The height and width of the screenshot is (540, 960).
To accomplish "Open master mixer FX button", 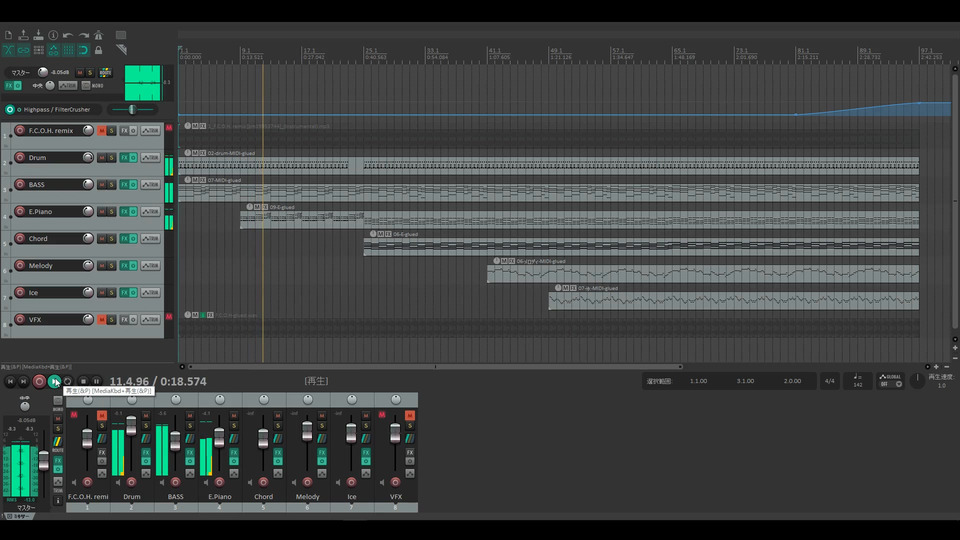I will tap(58, 460).
